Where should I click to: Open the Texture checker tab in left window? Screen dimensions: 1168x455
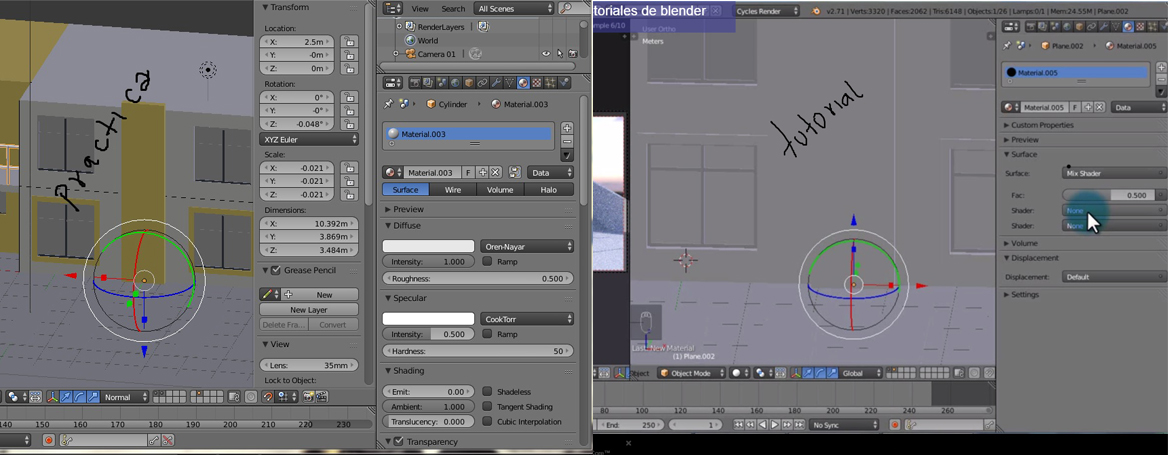[536, 83]
